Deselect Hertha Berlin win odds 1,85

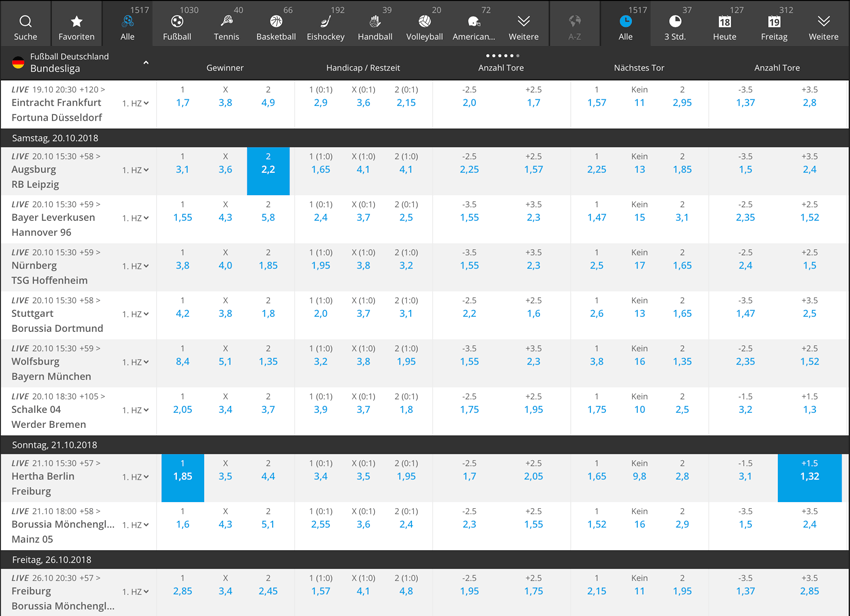tap(183, 478)
